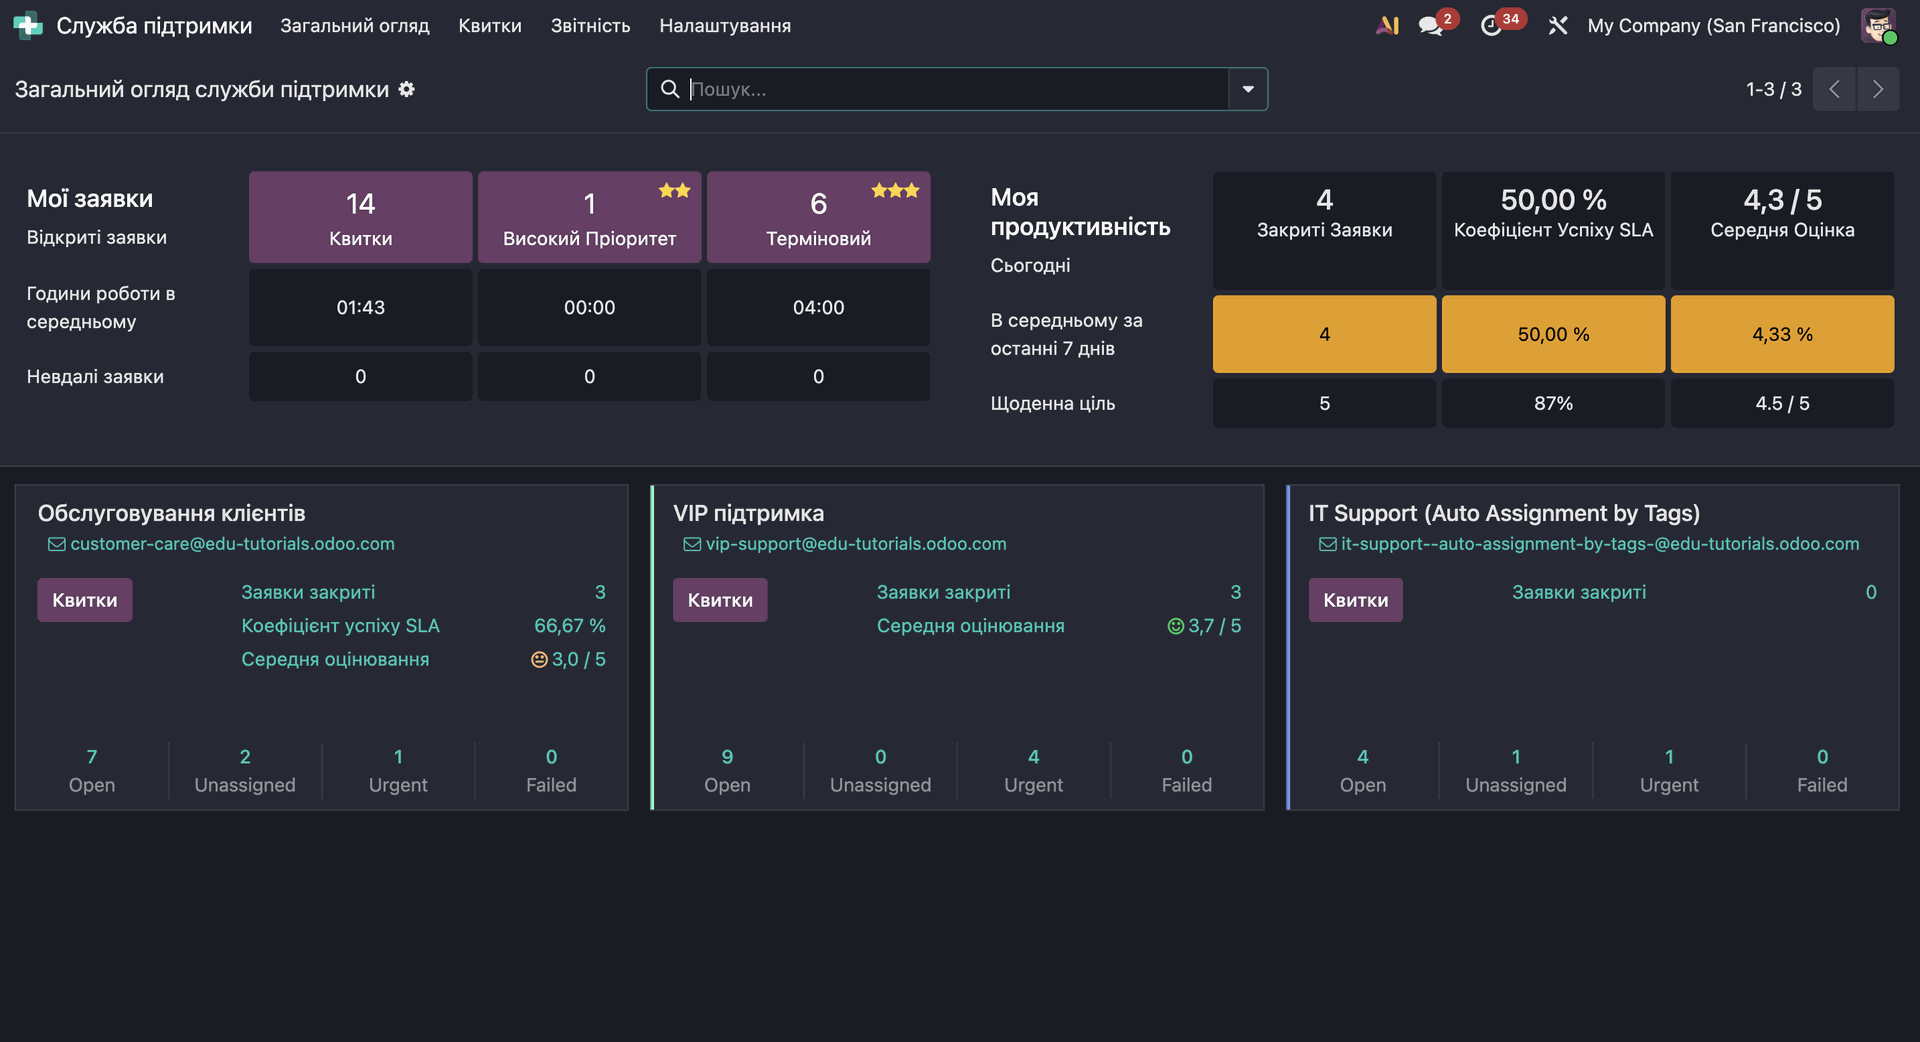Open the Квитки menu

(490, 26)
